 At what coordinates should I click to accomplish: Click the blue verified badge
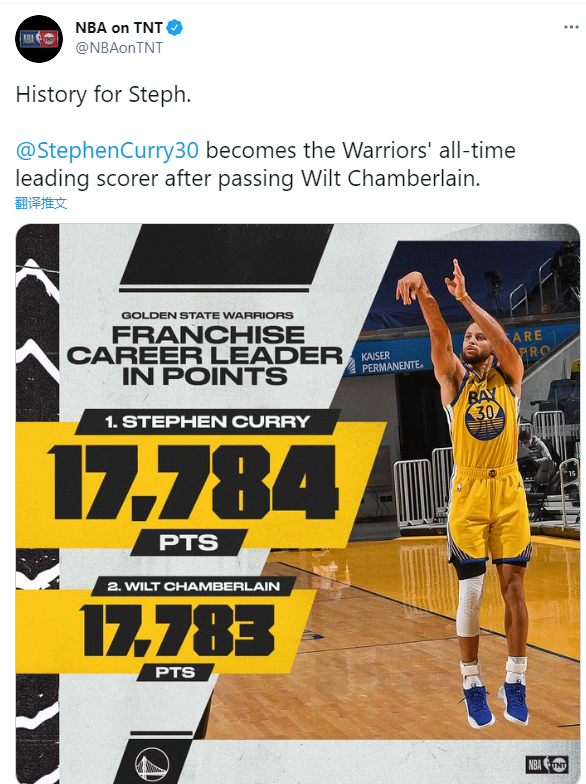coord(174,28)
